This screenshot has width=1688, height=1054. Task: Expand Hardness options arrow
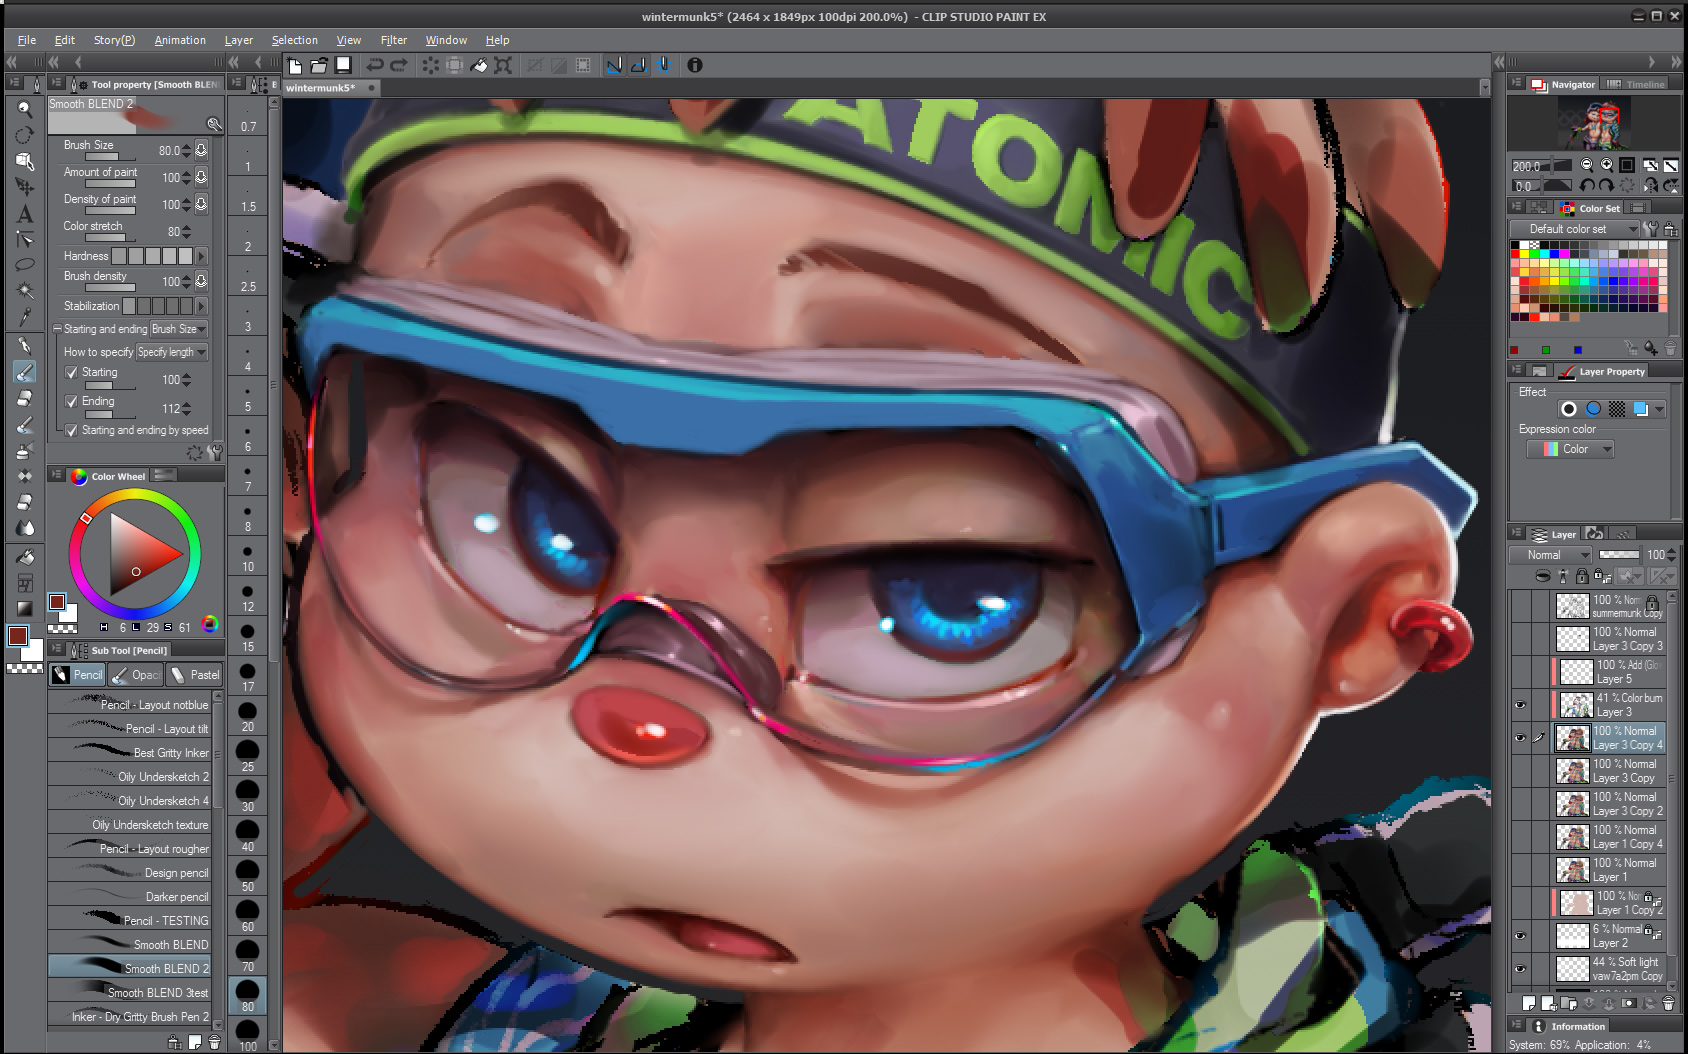[x=201, y=256]
